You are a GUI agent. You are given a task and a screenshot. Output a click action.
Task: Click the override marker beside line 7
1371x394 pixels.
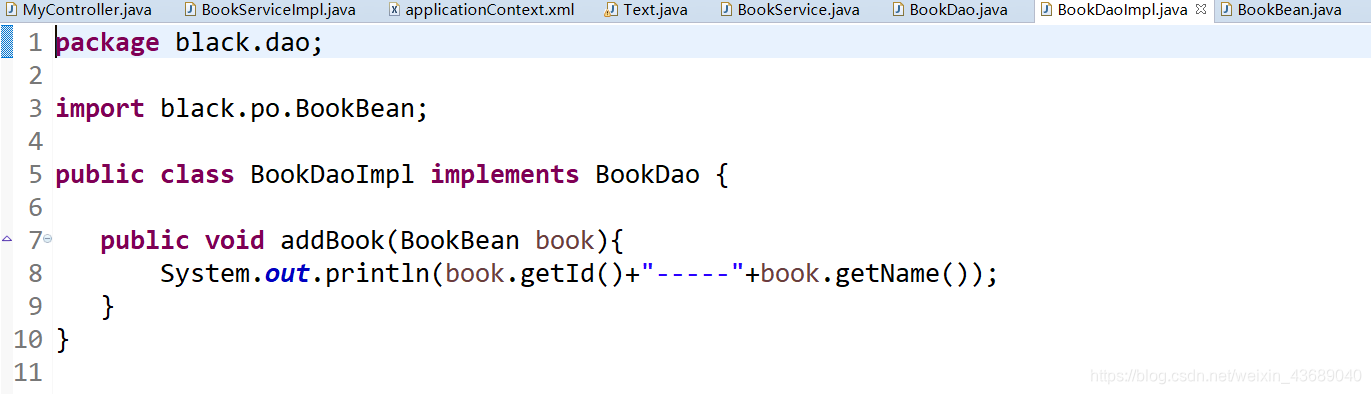coord(7,240)
